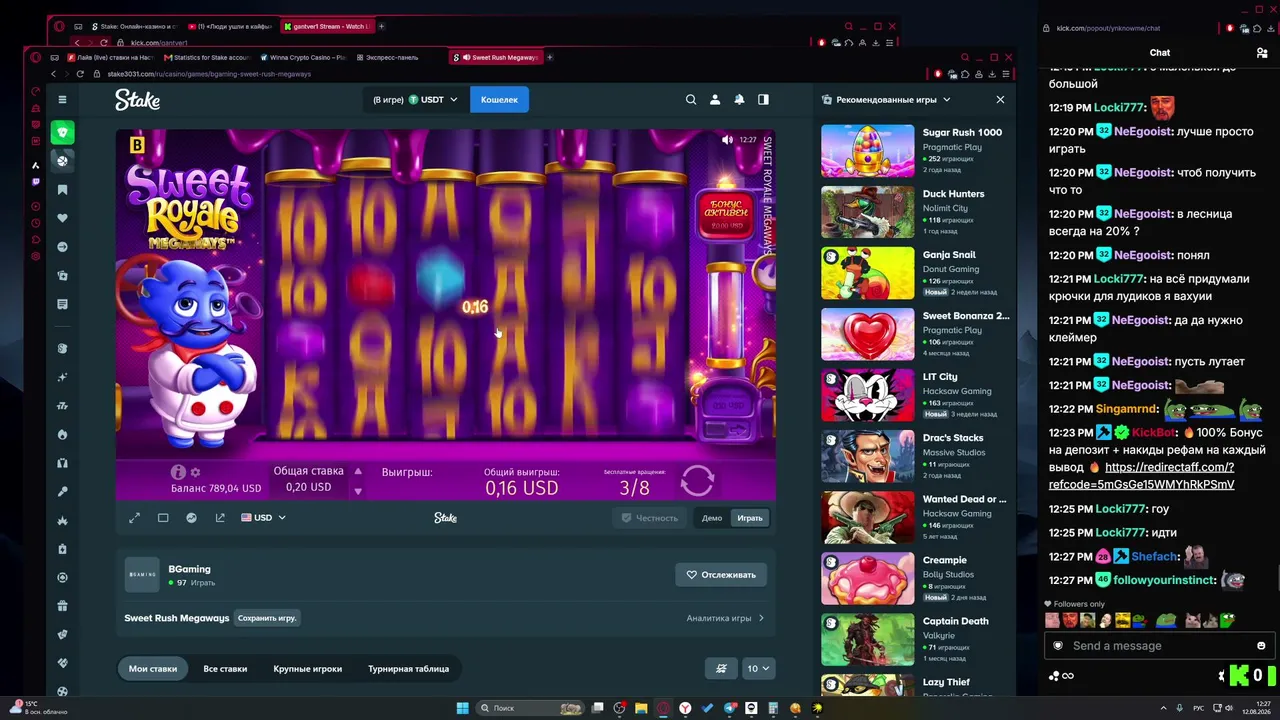The image size is (1280, 720).
Task: Switch to Играть real play mode
Action: (750, 518)
